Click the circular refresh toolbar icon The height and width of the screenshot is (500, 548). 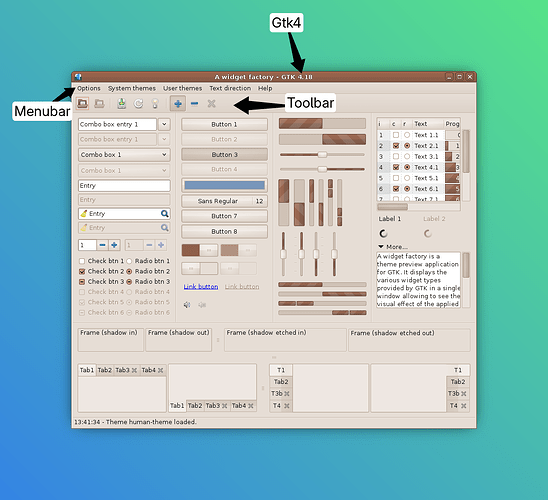[138, 103]
